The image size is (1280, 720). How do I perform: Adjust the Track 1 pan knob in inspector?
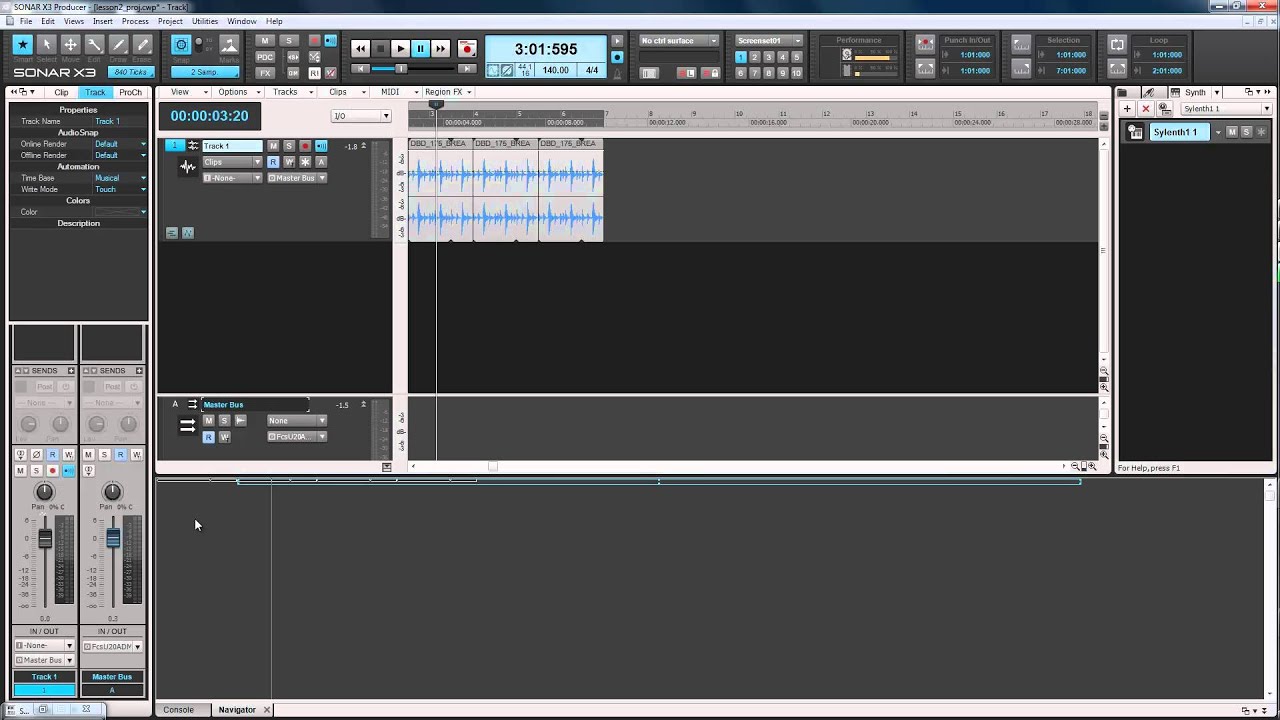[x=44, y=491]
